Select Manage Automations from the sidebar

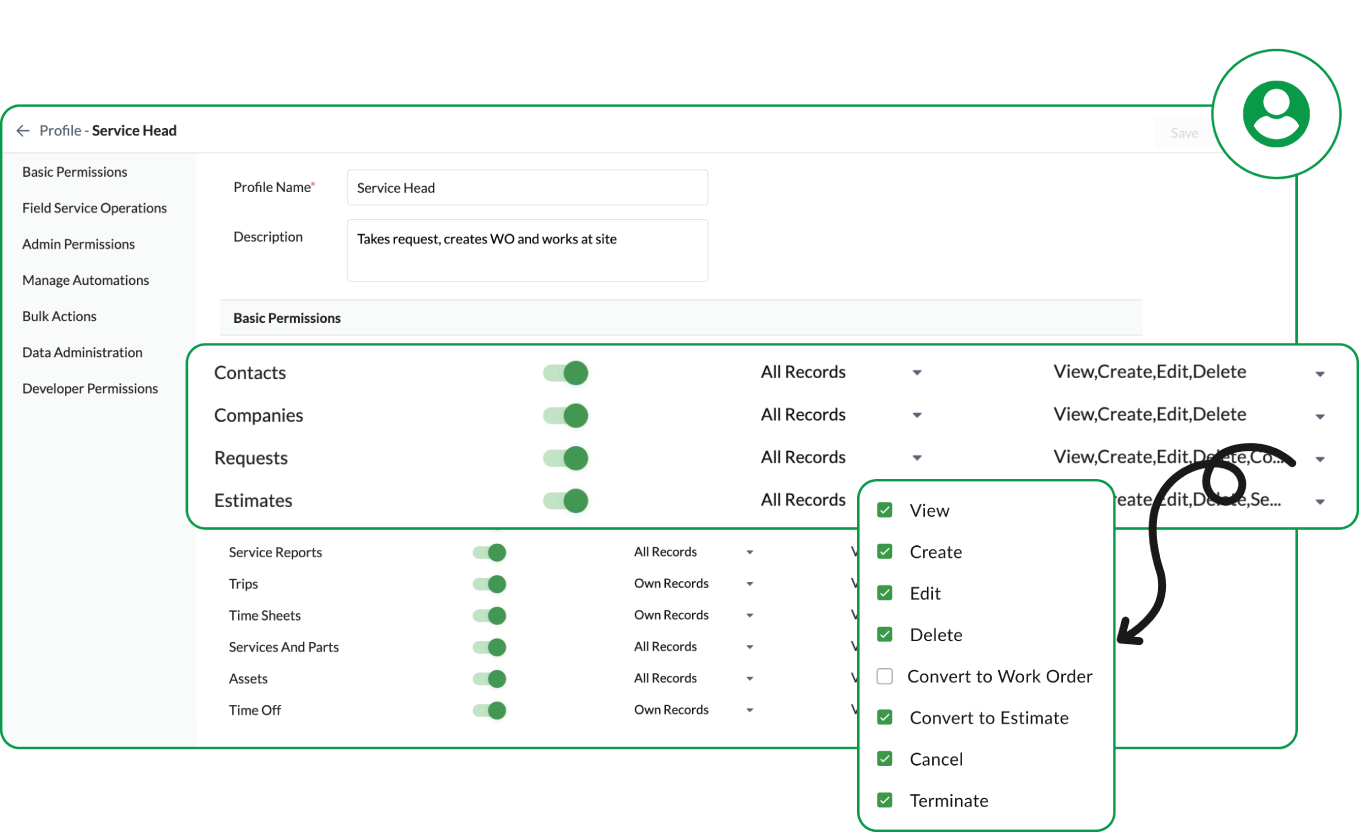pos(85,280)
